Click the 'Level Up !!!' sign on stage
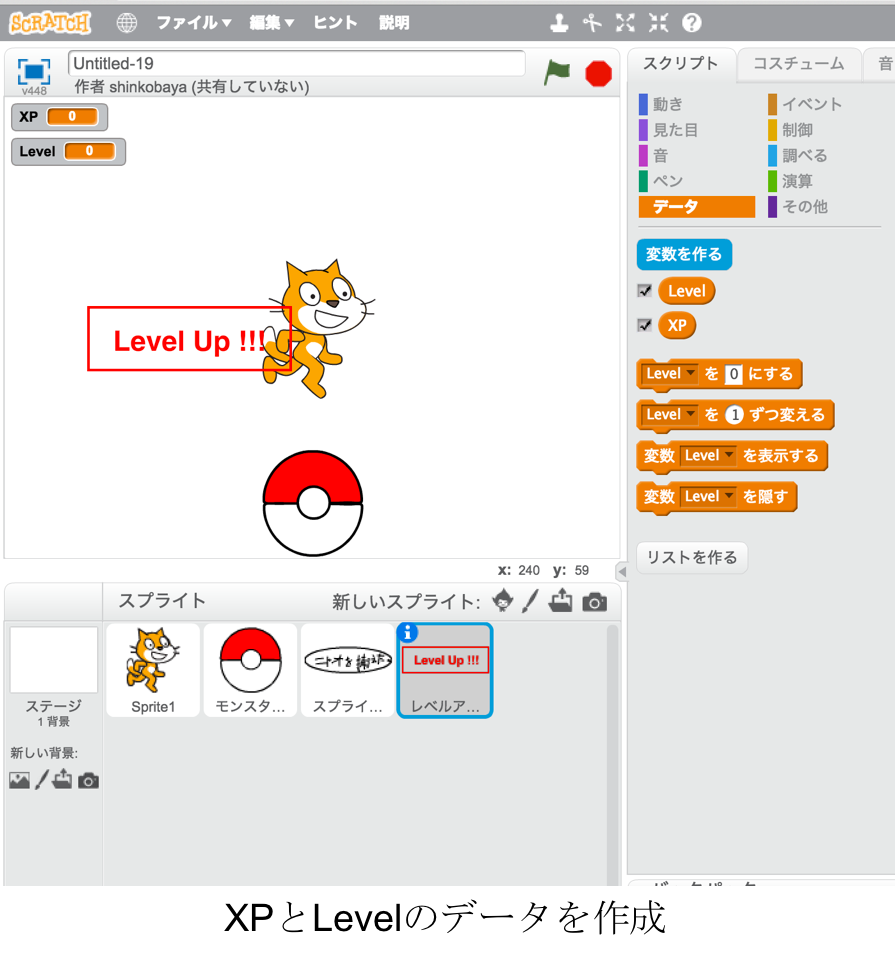Screen dimensions: 895x963 click(x=189, y=339)
